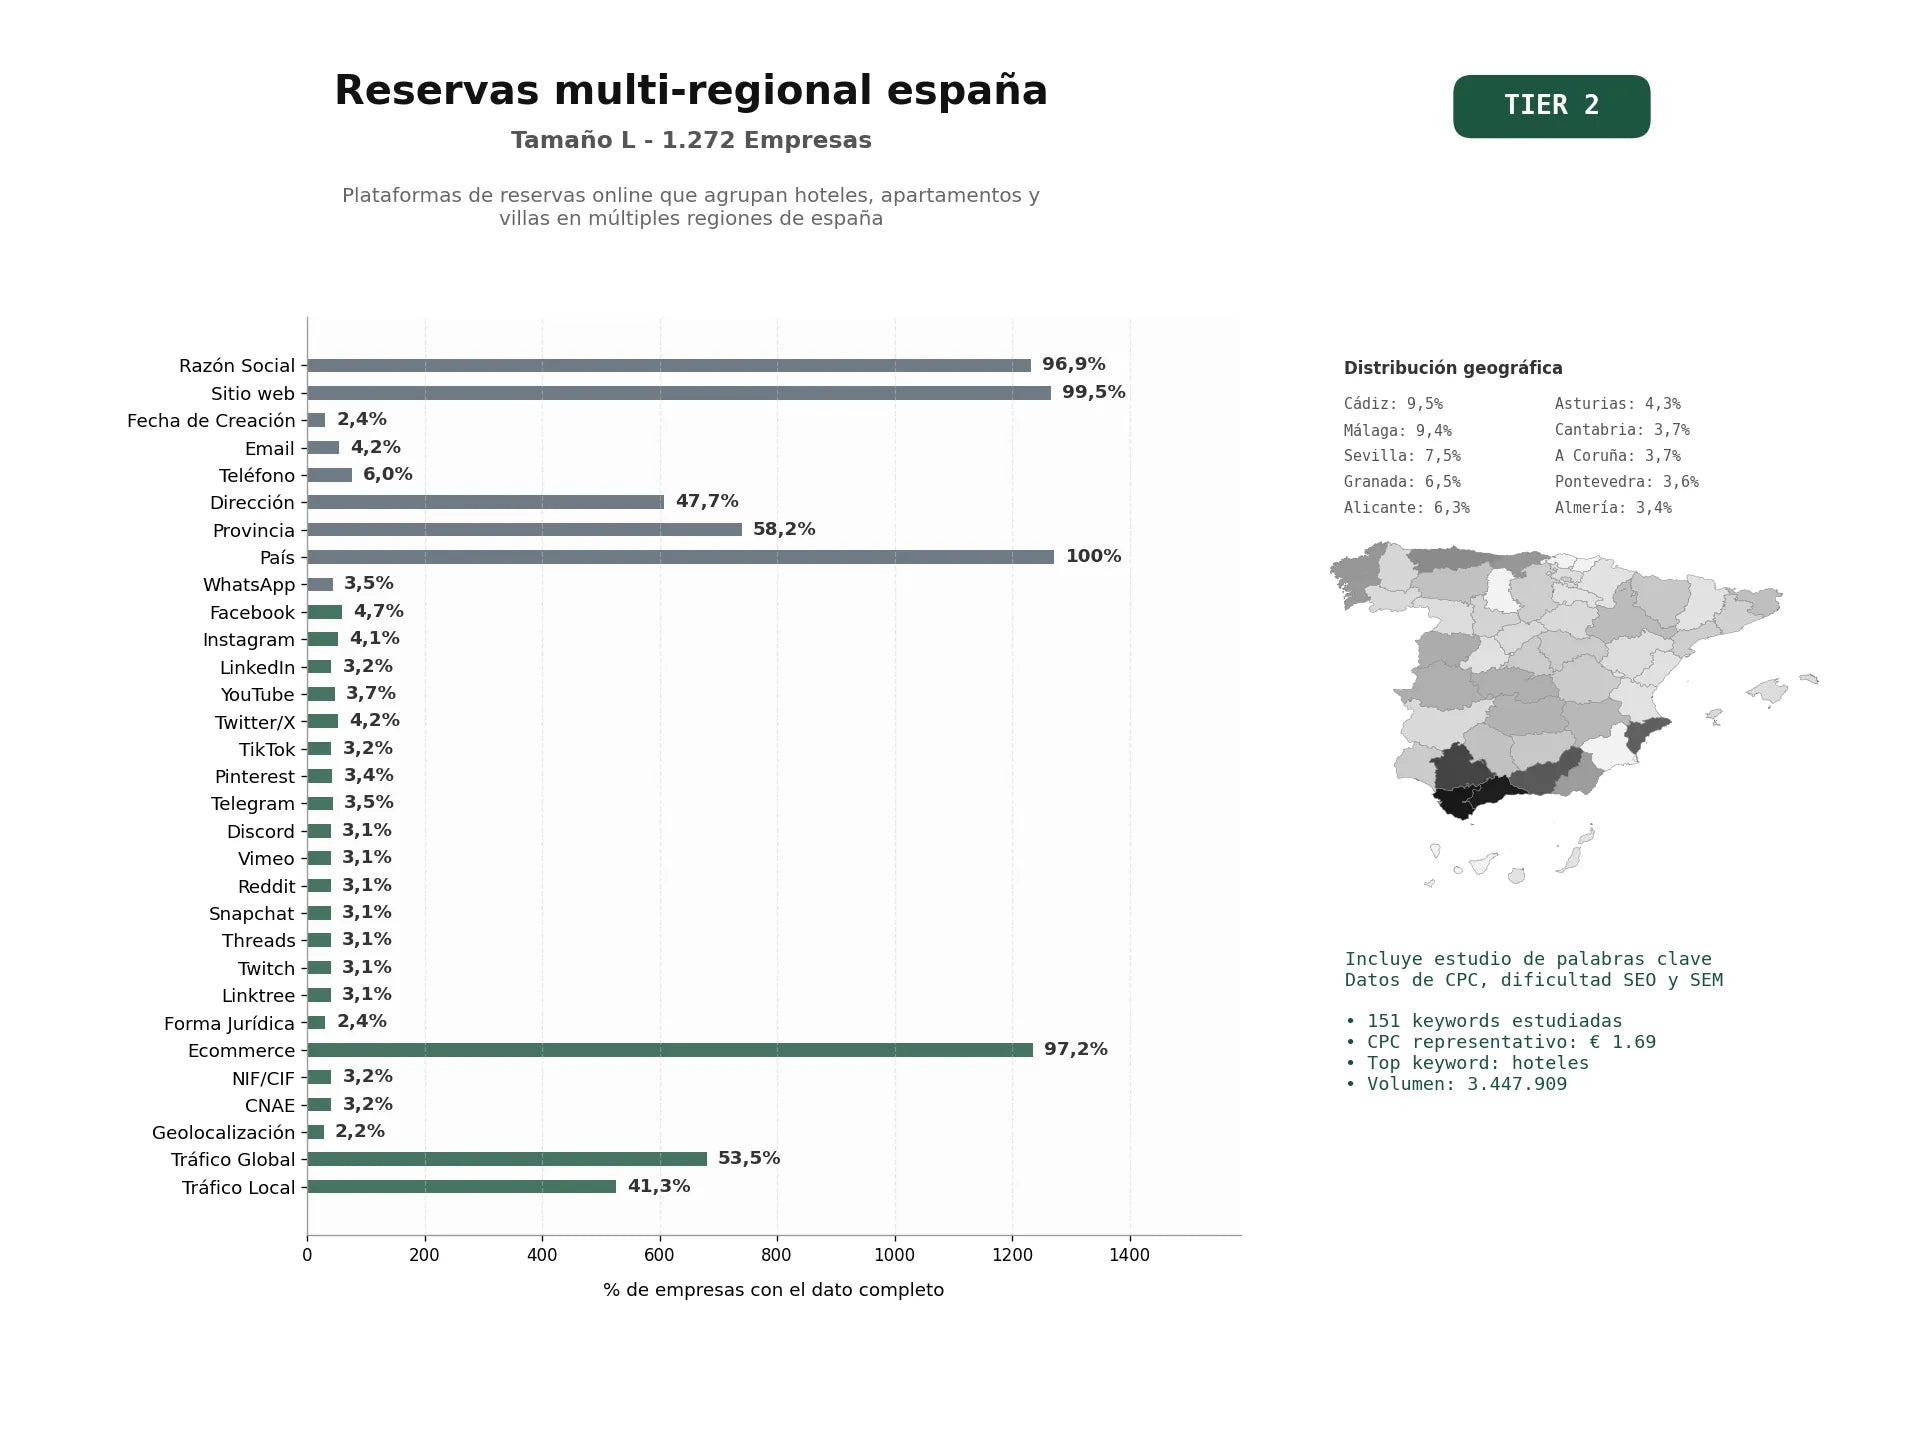This screenshot has height=1440, width=1920.
Task: Click the 'Fecha de Creación' label
Action: 211,421
